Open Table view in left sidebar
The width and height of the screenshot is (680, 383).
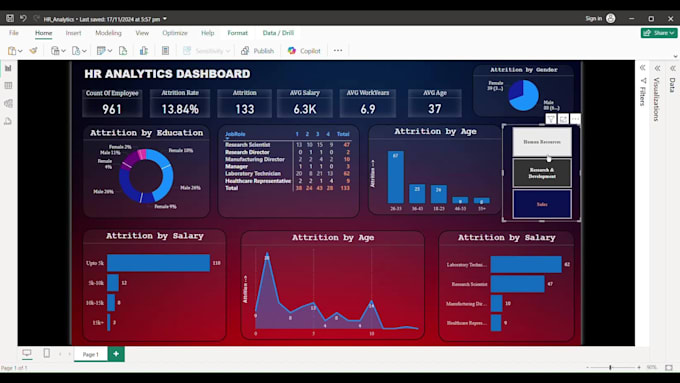point(8,86)
